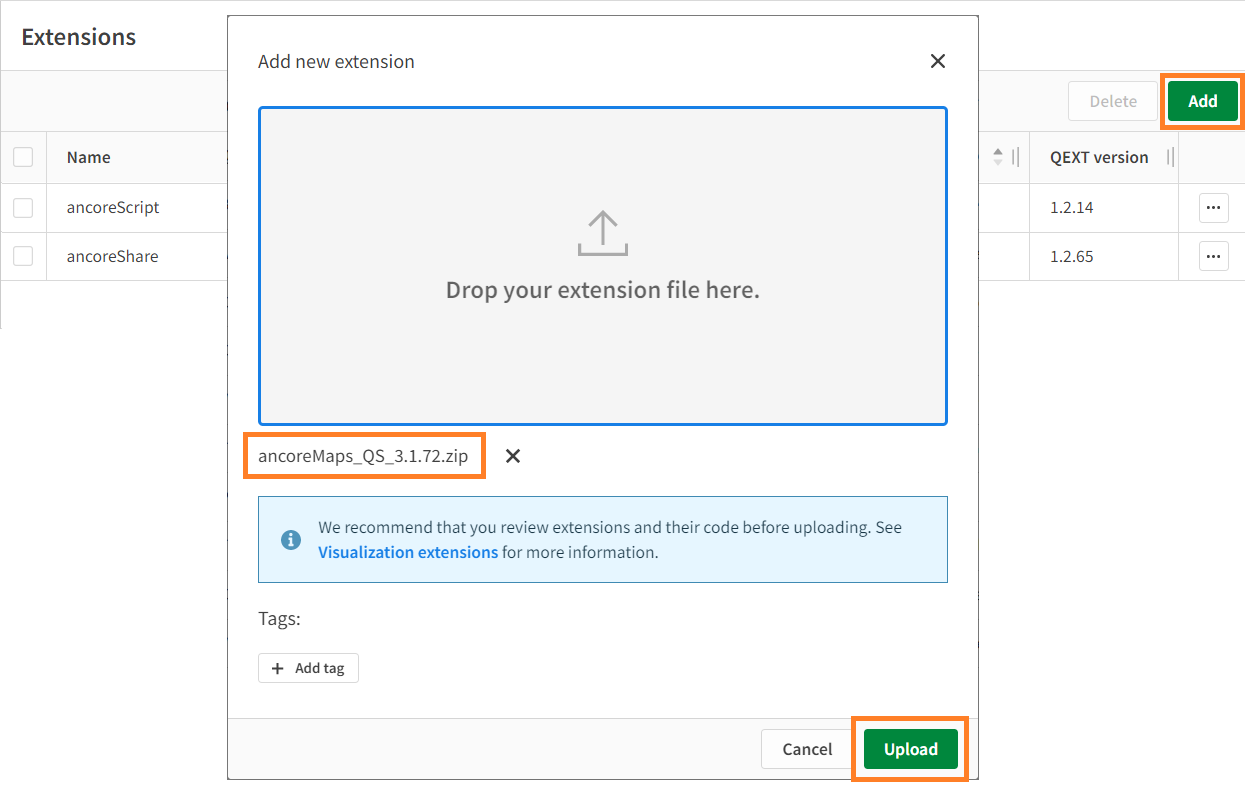This screenshot has height=795, width=1245.
Task: Remove the selected ancoreMaps zip file
Action: coord(513,456)
